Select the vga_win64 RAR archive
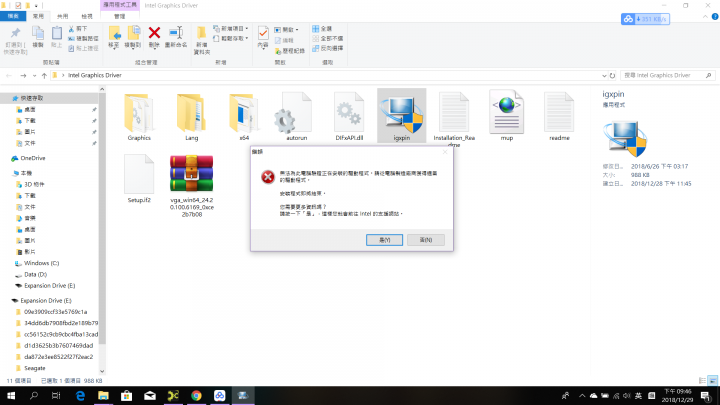Image resolution: width=720 pixels, height=405 pixels. (191, 186)
